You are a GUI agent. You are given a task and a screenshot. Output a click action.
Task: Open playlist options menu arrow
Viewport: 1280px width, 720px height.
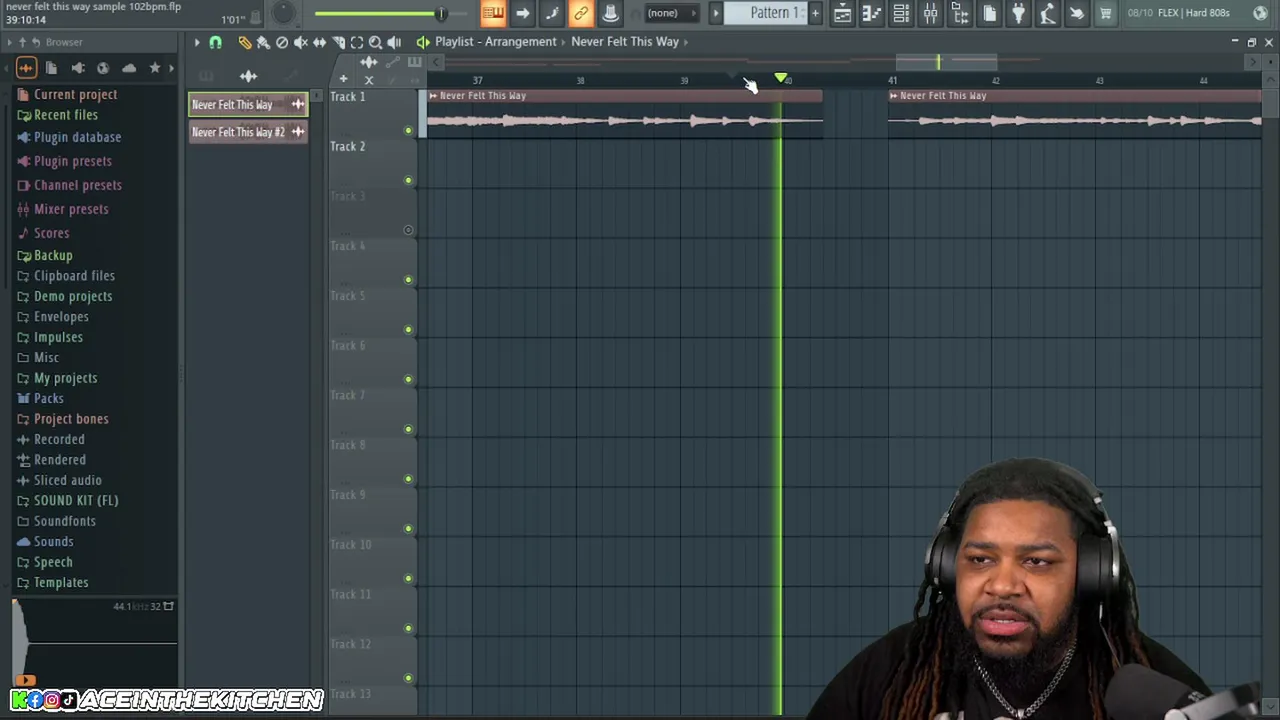[197, 42]
